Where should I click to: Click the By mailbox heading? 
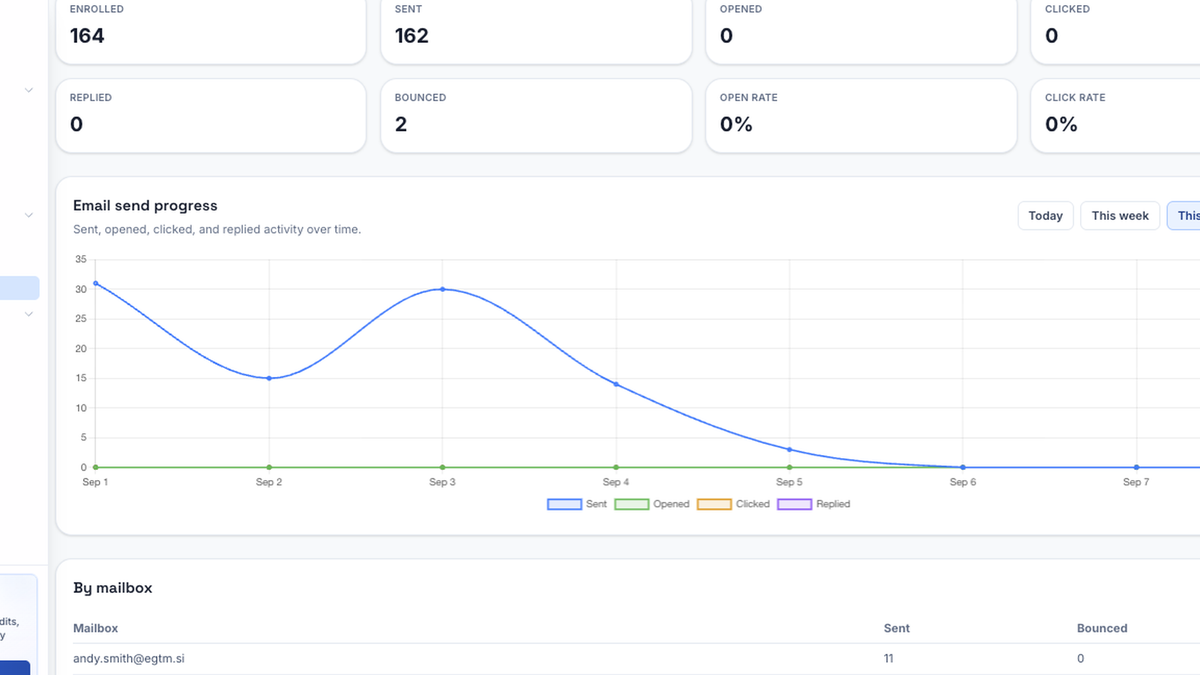(x=113, y=588)
